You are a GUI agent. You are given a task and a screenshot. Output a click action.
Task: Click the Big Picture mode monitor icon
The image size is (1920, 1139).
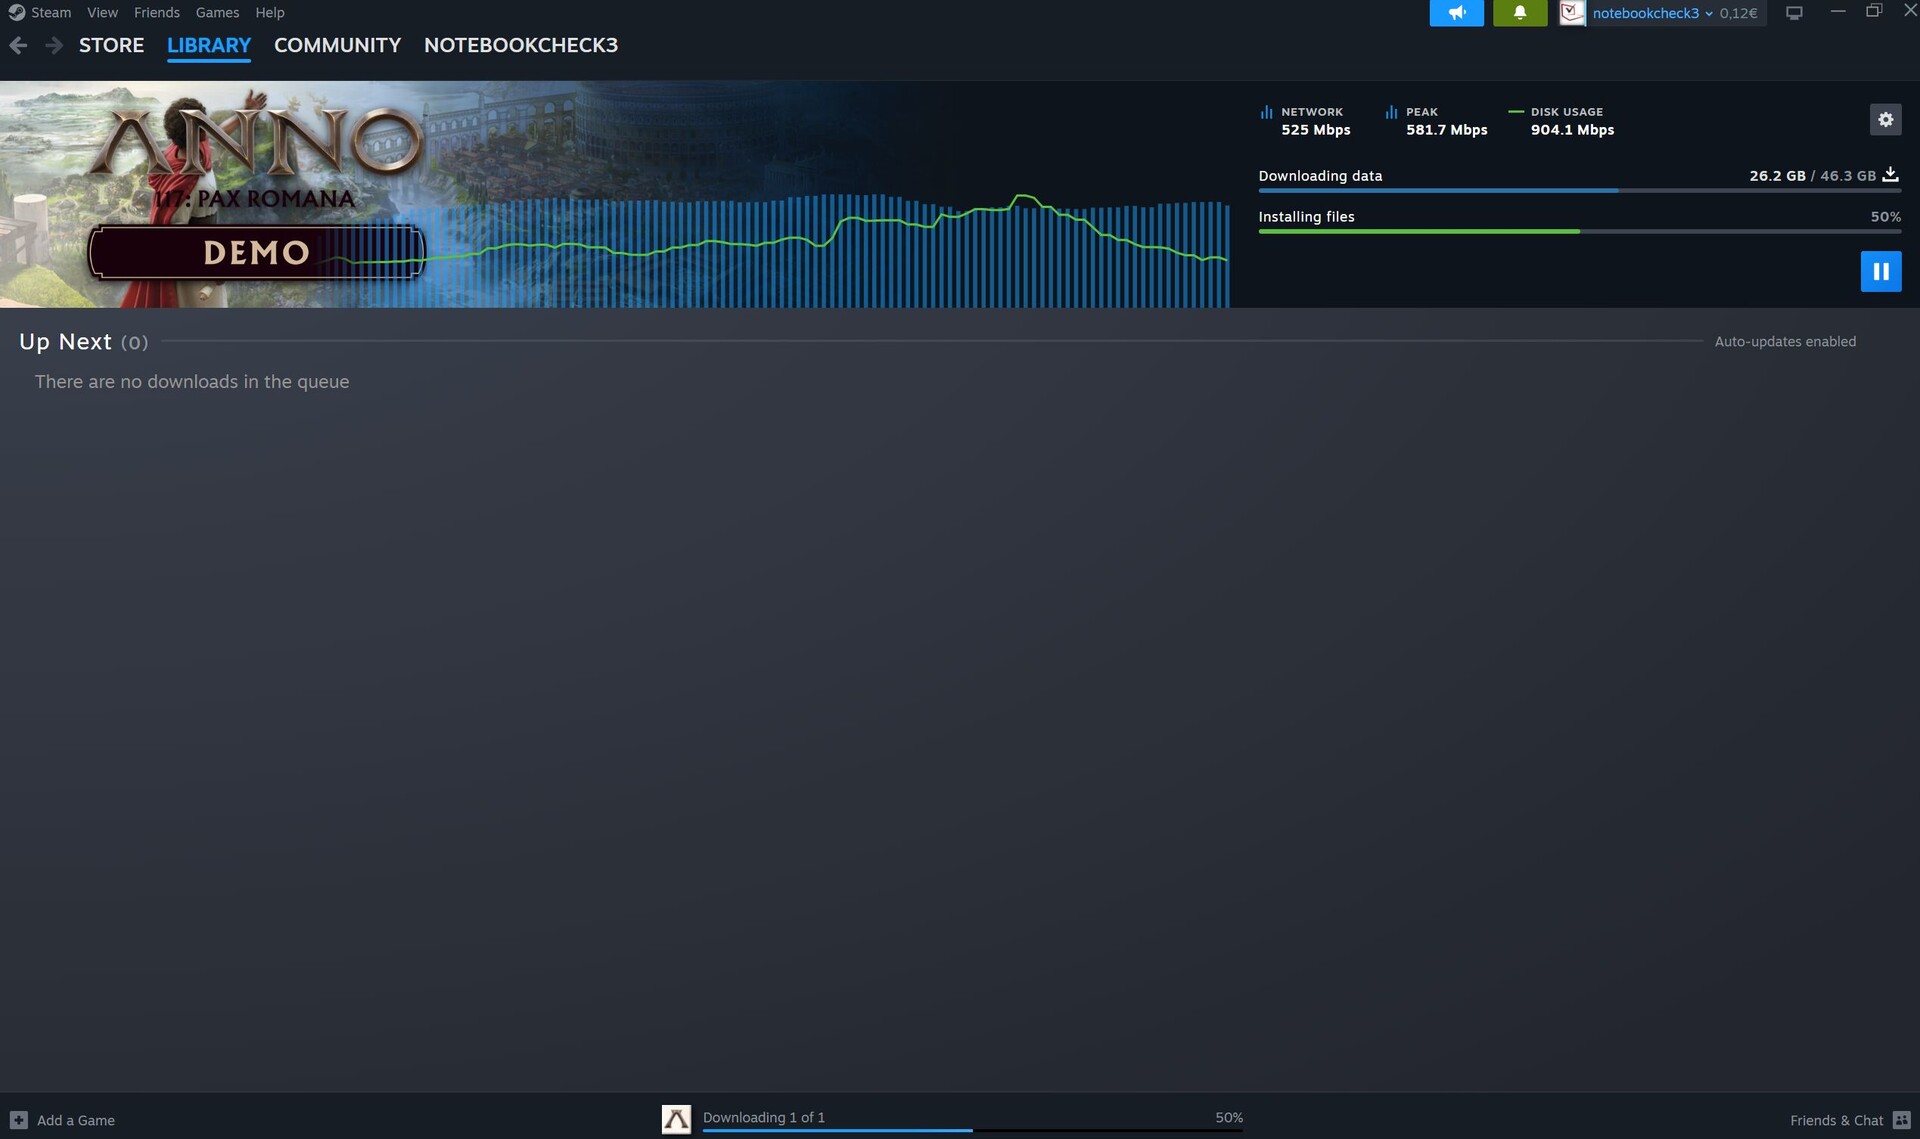[x=1794, y=13]
